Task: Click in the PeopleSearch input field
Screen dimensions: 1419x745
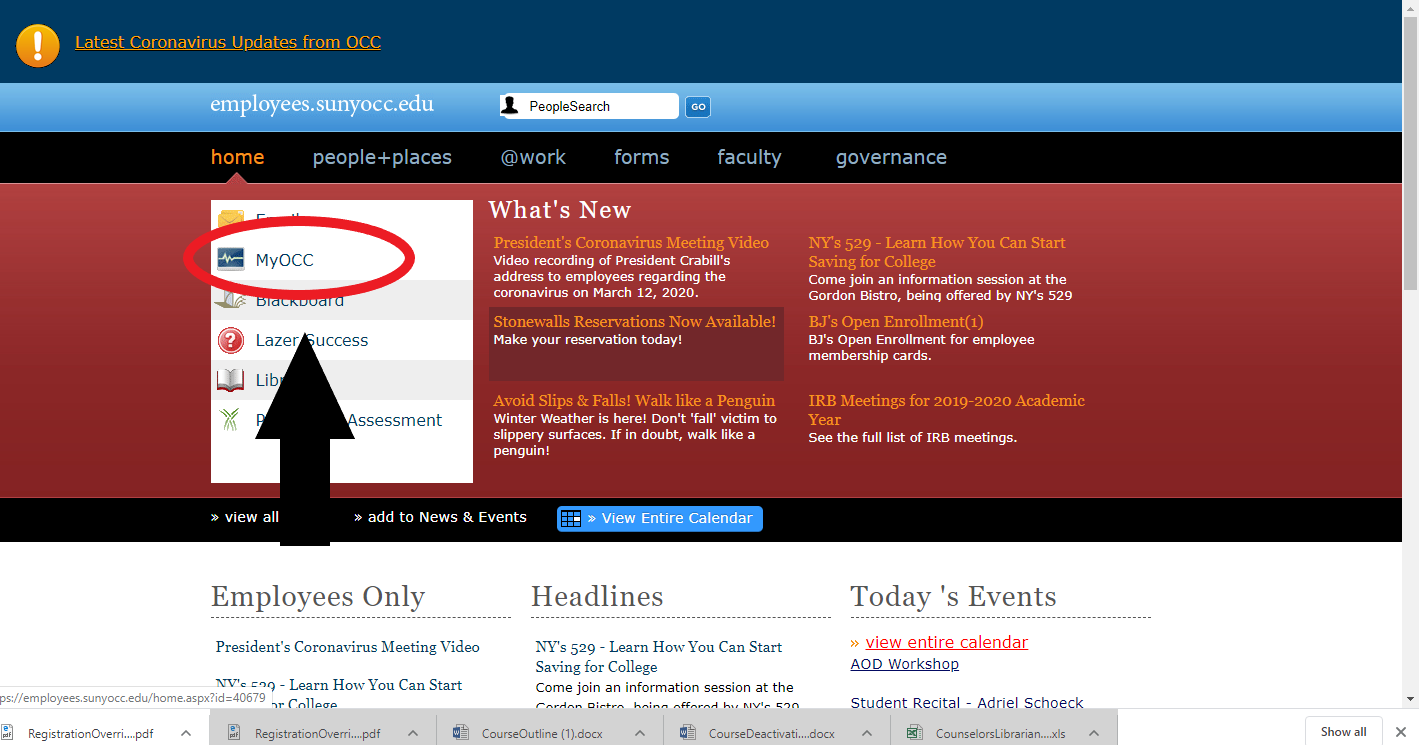Action: 600,106
